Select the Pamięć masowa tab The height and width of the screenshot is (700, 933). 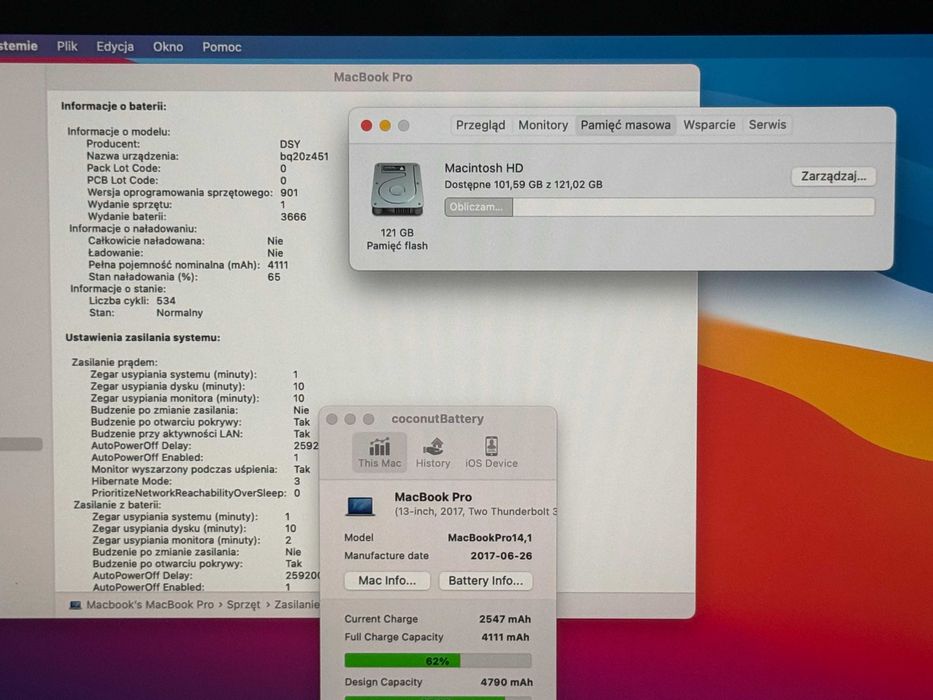click(x=625, y=125)
